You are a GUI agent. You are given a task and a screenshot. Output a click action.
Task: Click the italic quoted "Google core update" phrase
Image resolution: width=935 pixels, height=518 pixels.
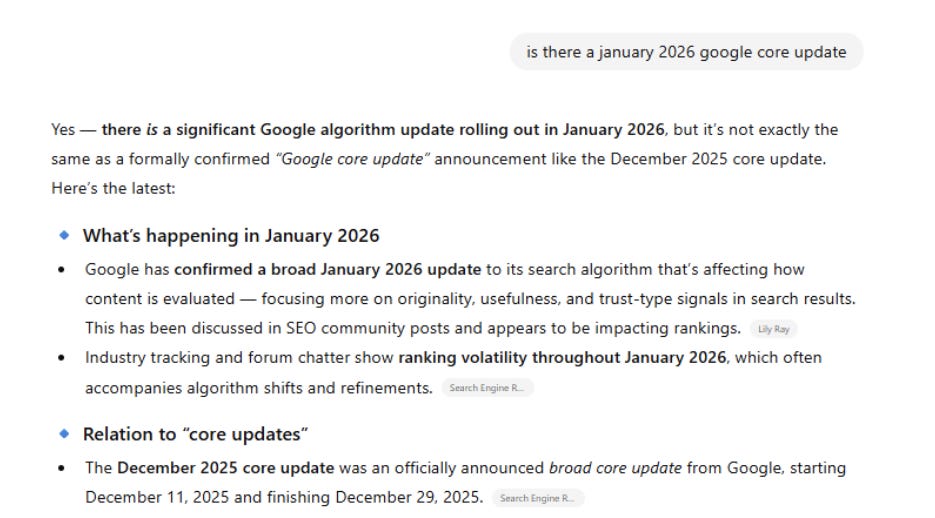[x=350, y=159]
